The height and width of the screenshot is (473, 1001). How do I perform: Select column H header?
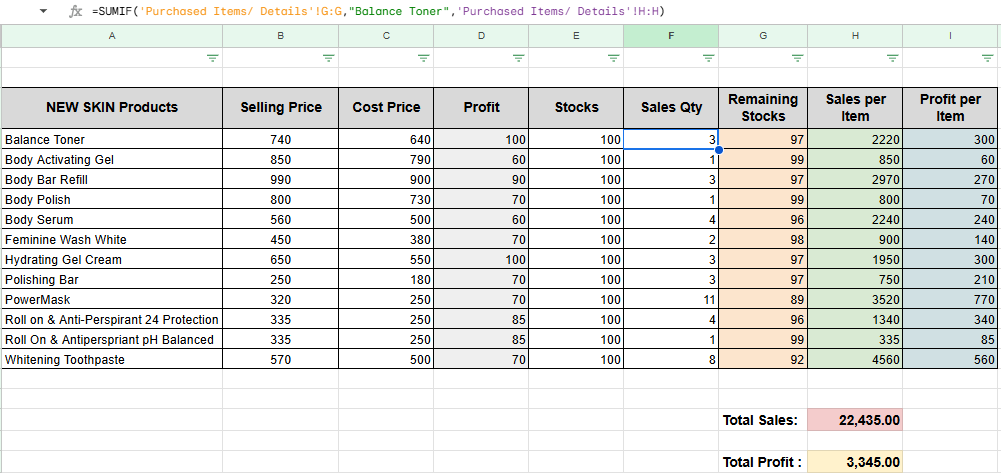pos(855,36)
